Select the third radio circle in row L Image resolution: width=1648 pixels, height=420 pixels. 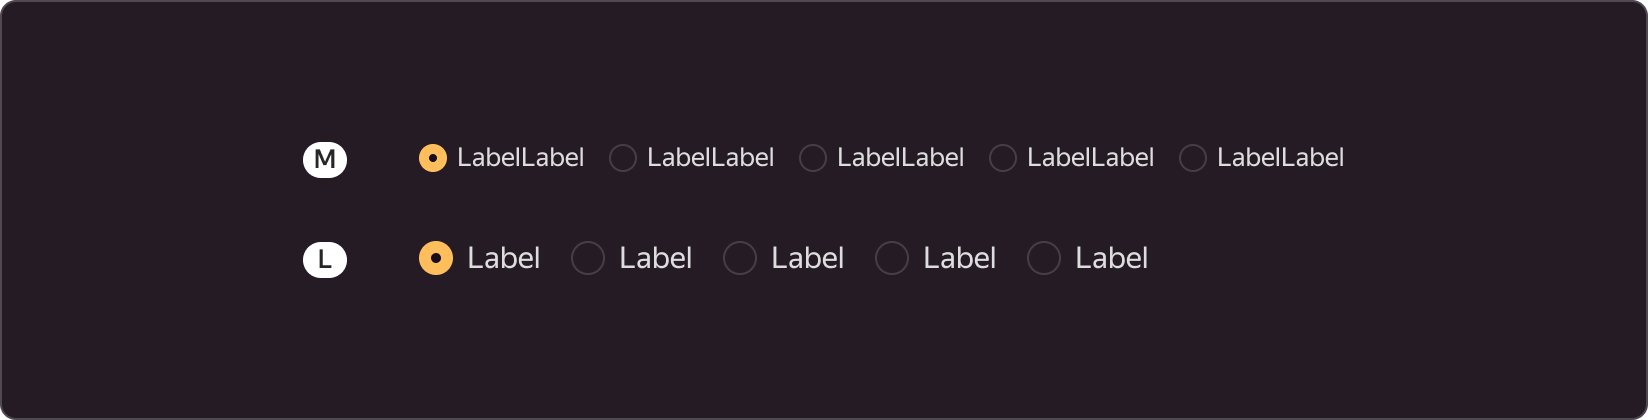coord(740,258)
